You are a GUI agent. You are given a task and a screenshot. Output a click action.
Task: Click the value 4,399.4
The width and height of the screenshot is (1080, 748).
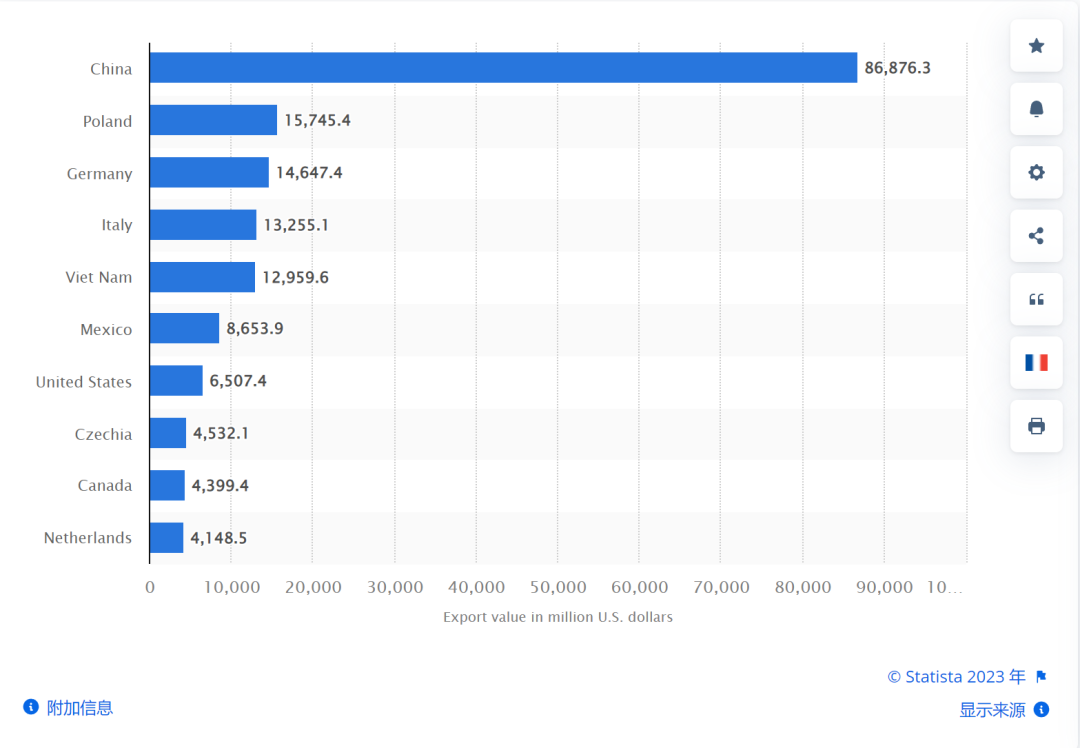(220, 485)
